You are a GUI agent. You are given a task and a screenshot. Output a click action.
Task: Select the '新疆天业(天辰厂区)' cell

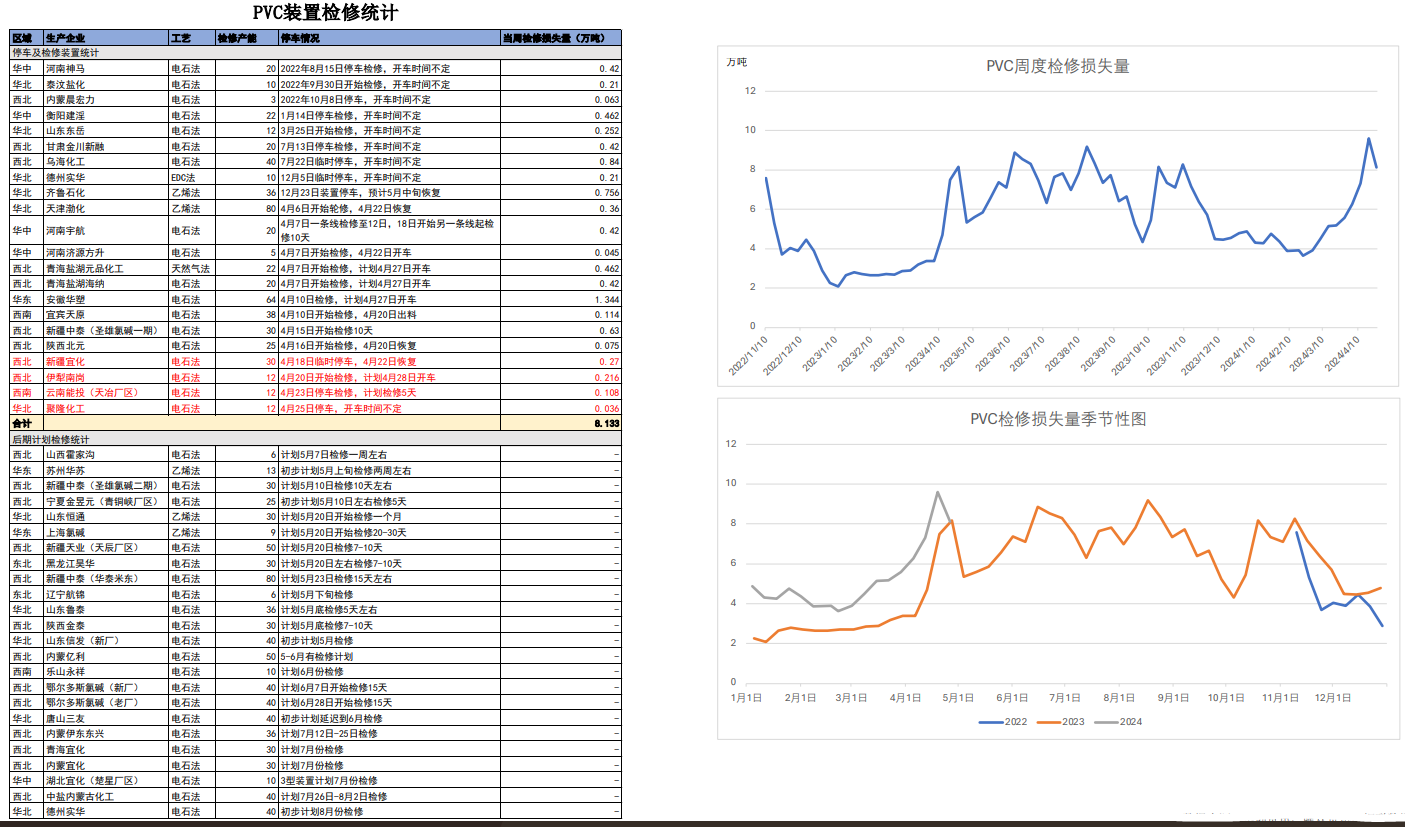point(106,548)
